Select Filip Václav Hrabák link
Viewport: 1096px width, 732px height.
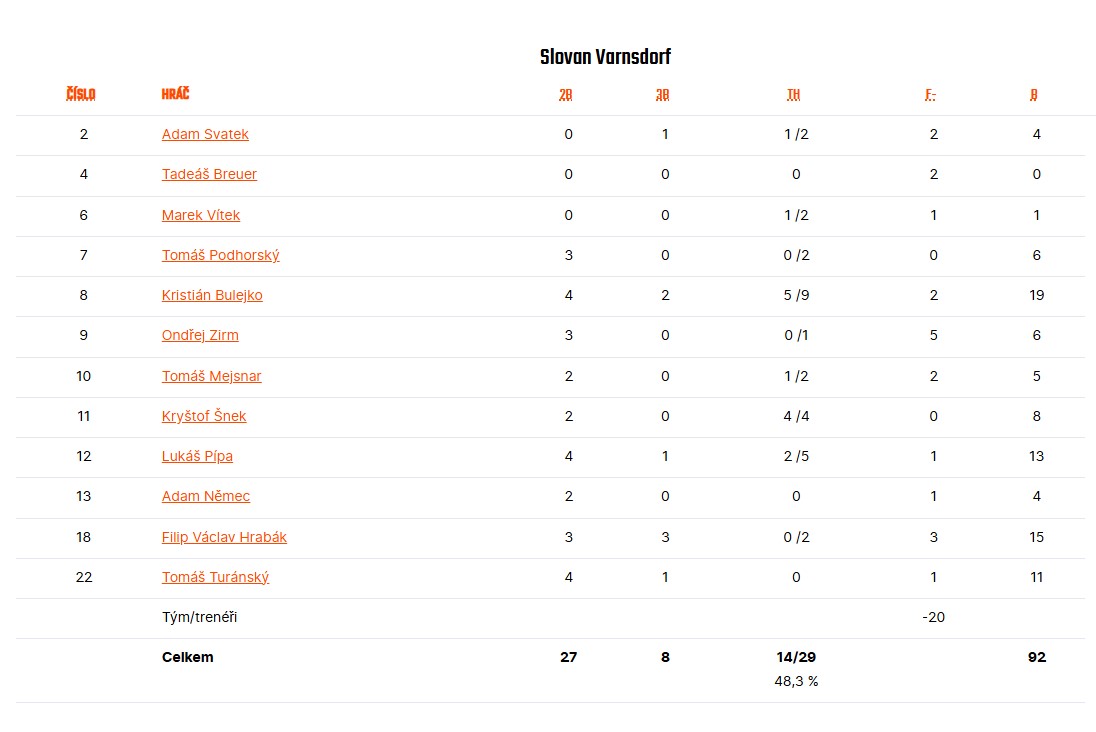pos(224,537)
